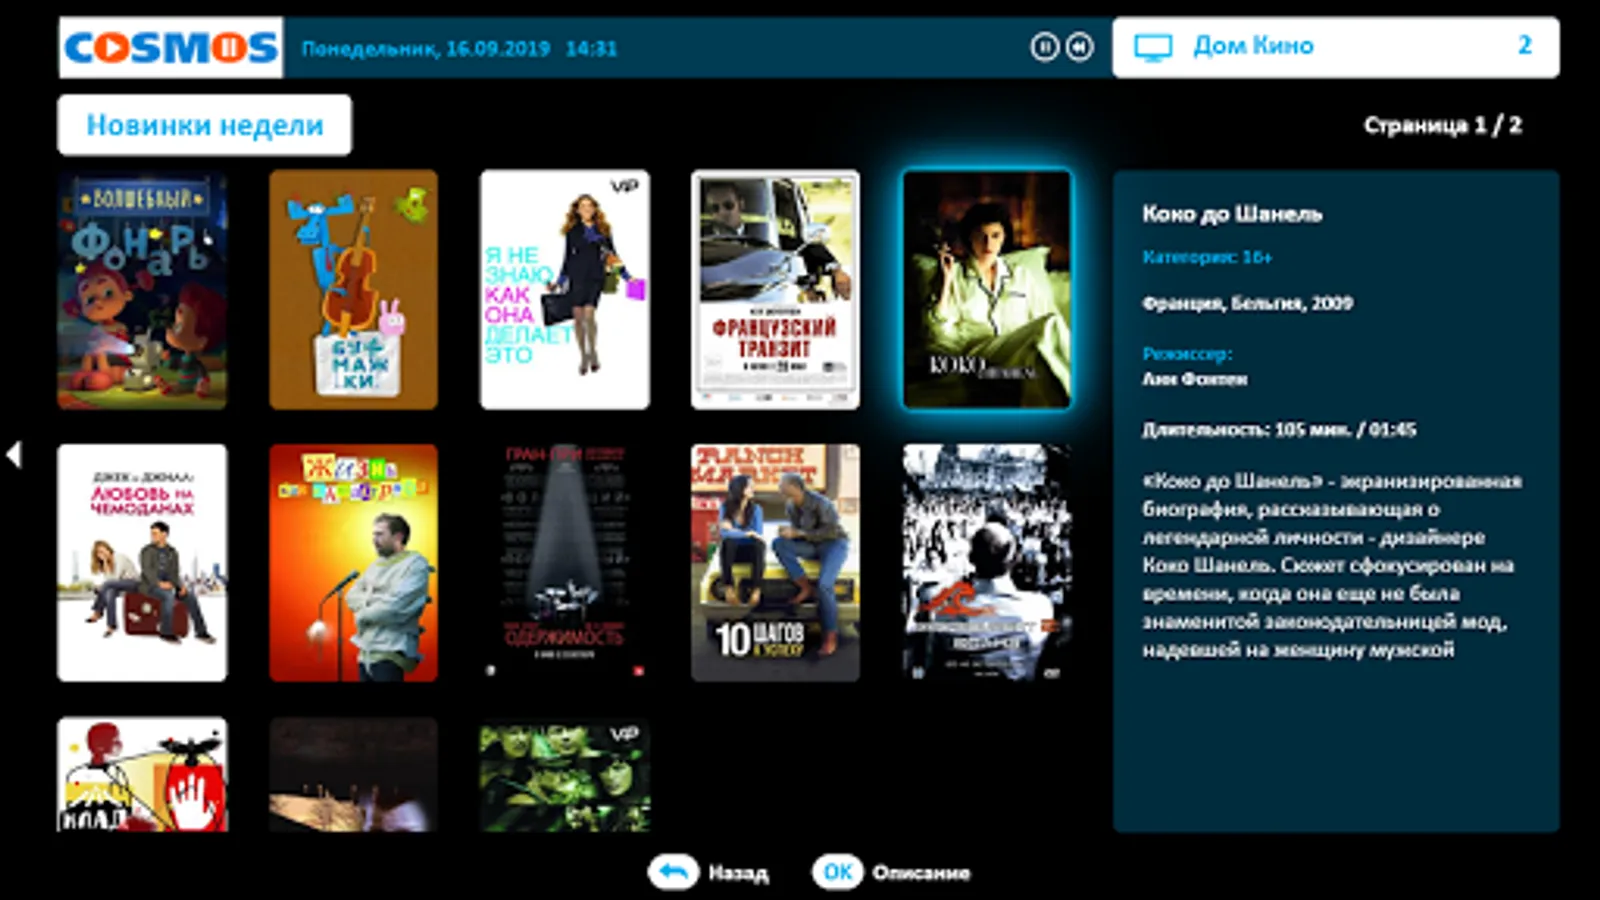Screen dimensions: 1600x900
Task: Click the Страница 1 / 2 page indicator
Action: pyautogui.click(x=1443, y=125)
